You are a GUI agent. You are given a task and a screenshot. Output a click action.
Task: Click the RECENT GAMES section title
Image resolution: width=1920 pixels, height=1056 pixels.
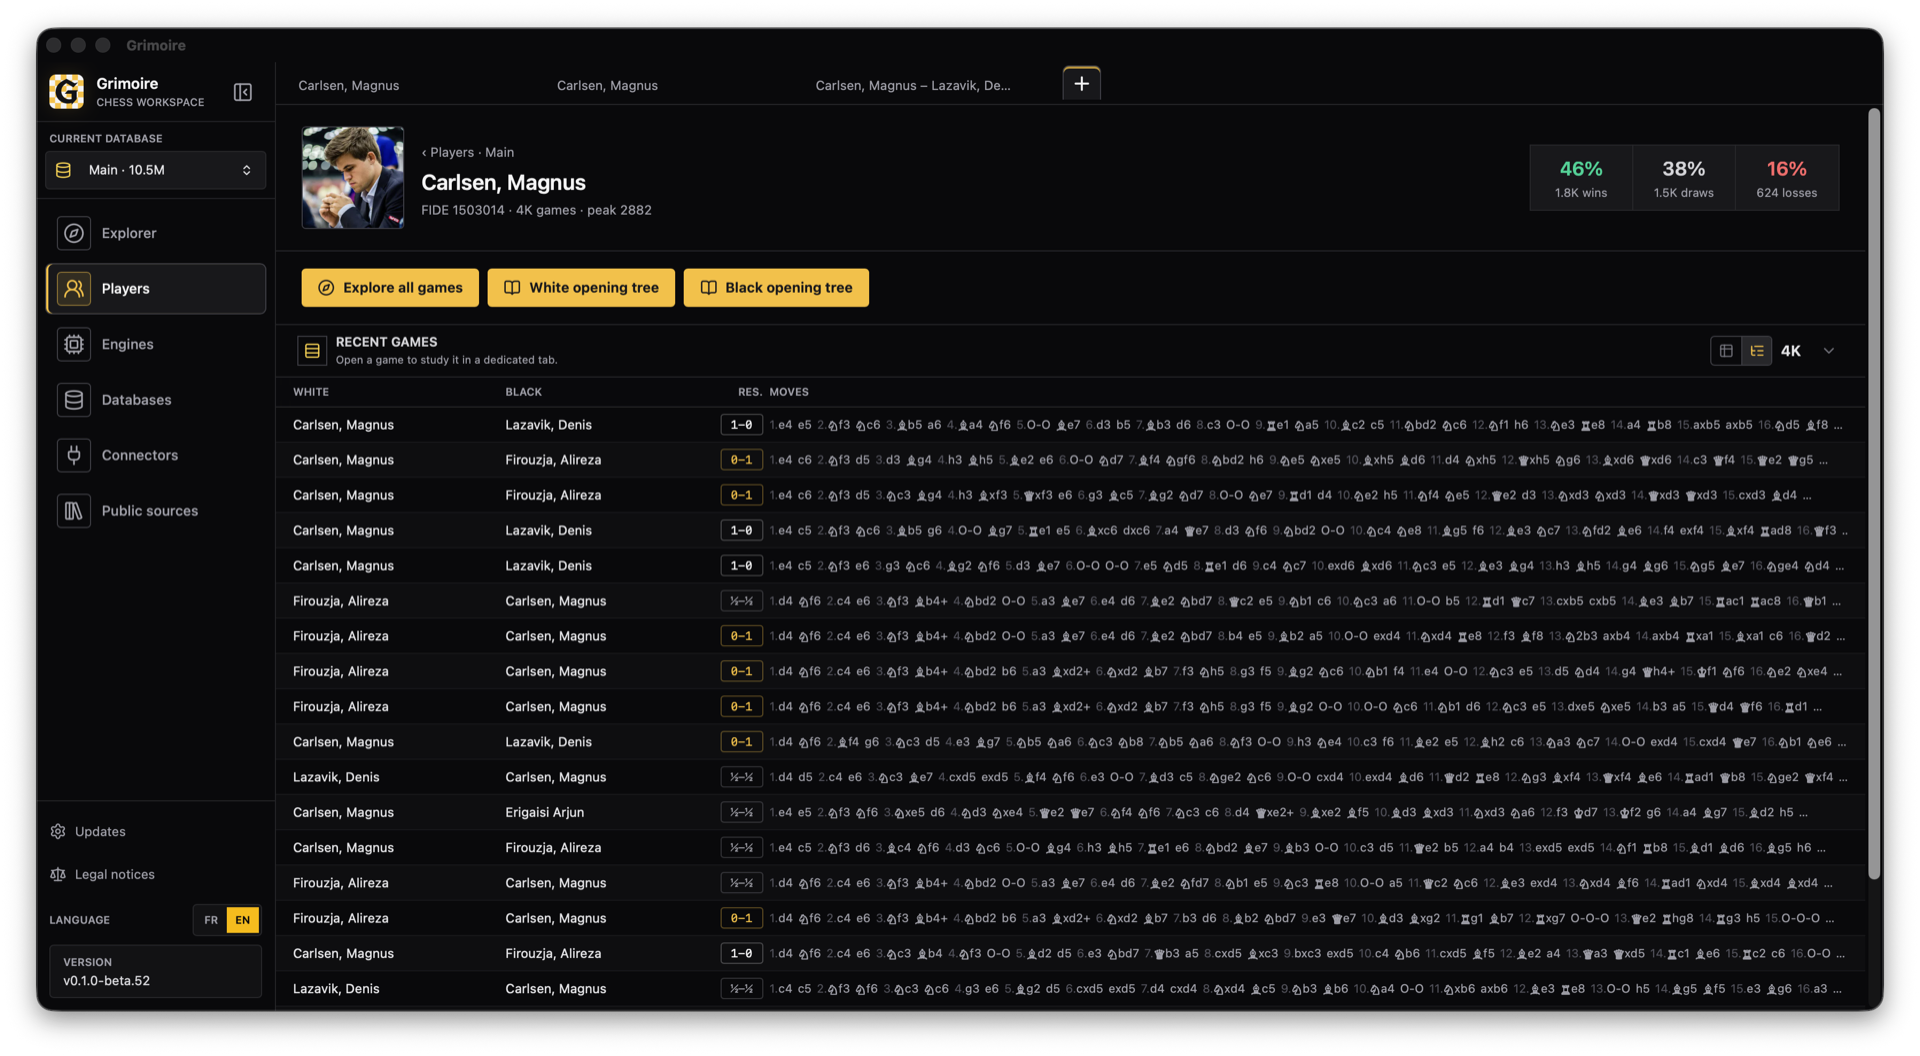tap(386, 342)
